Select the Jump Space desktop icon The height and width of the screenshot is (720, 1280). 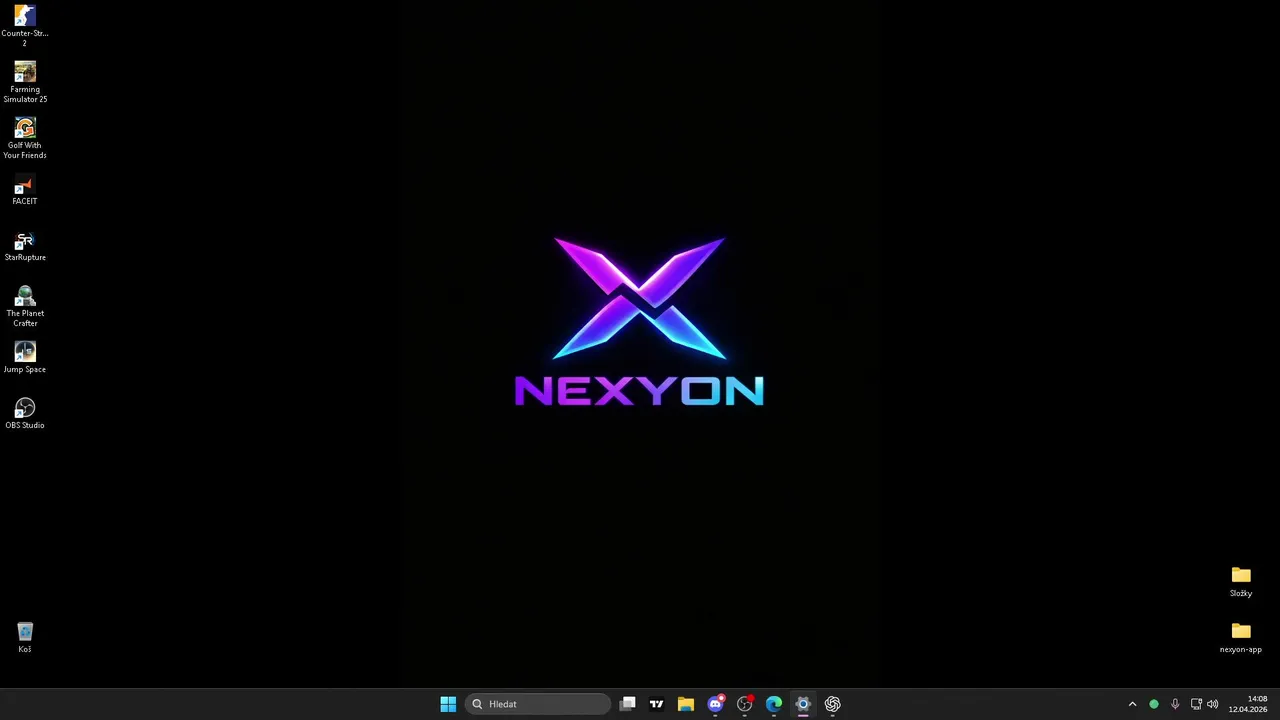click(x=25, y=359)
